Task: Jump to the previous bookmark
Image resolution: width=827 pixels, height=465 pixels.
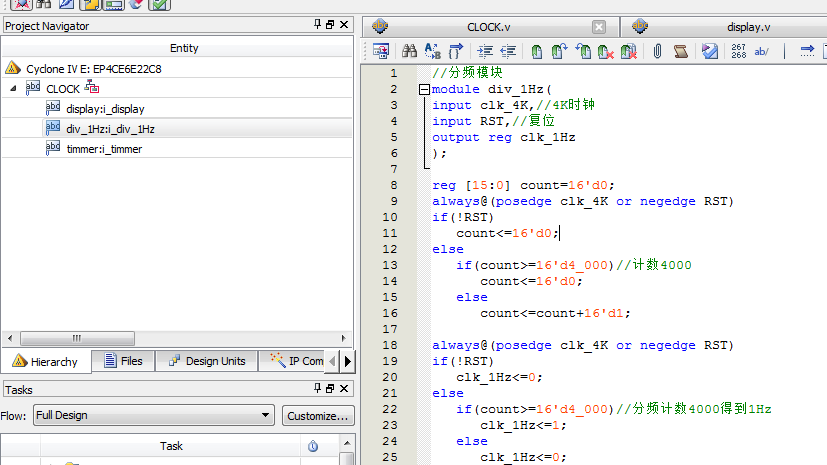Action: pos(583,51)
